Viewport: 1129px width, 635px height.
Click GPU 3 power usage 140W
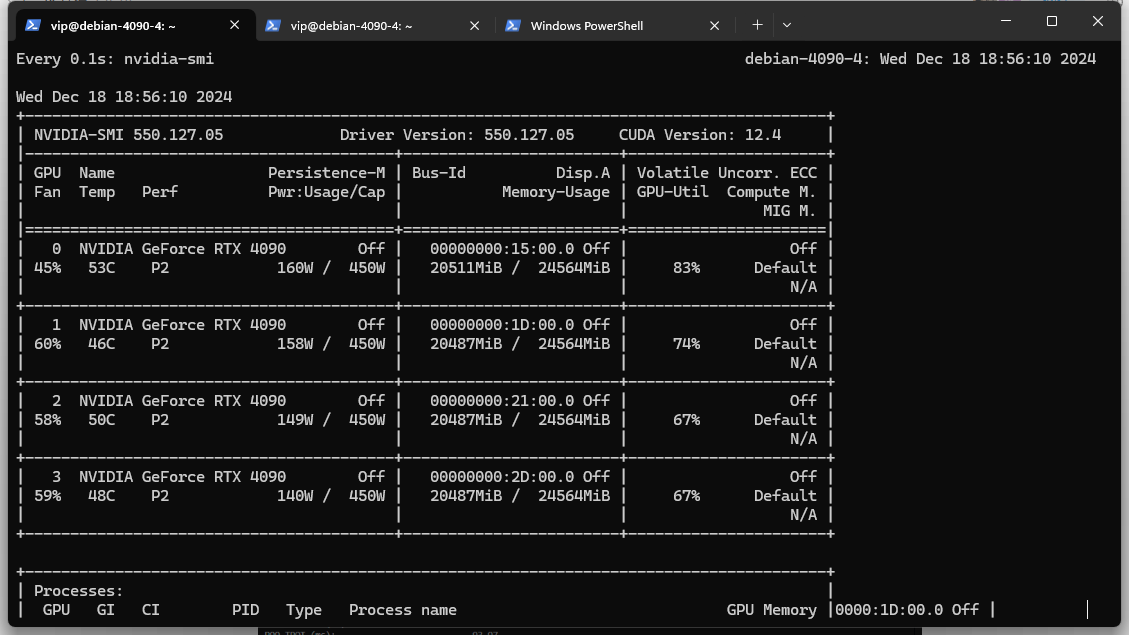coord(295,496)
